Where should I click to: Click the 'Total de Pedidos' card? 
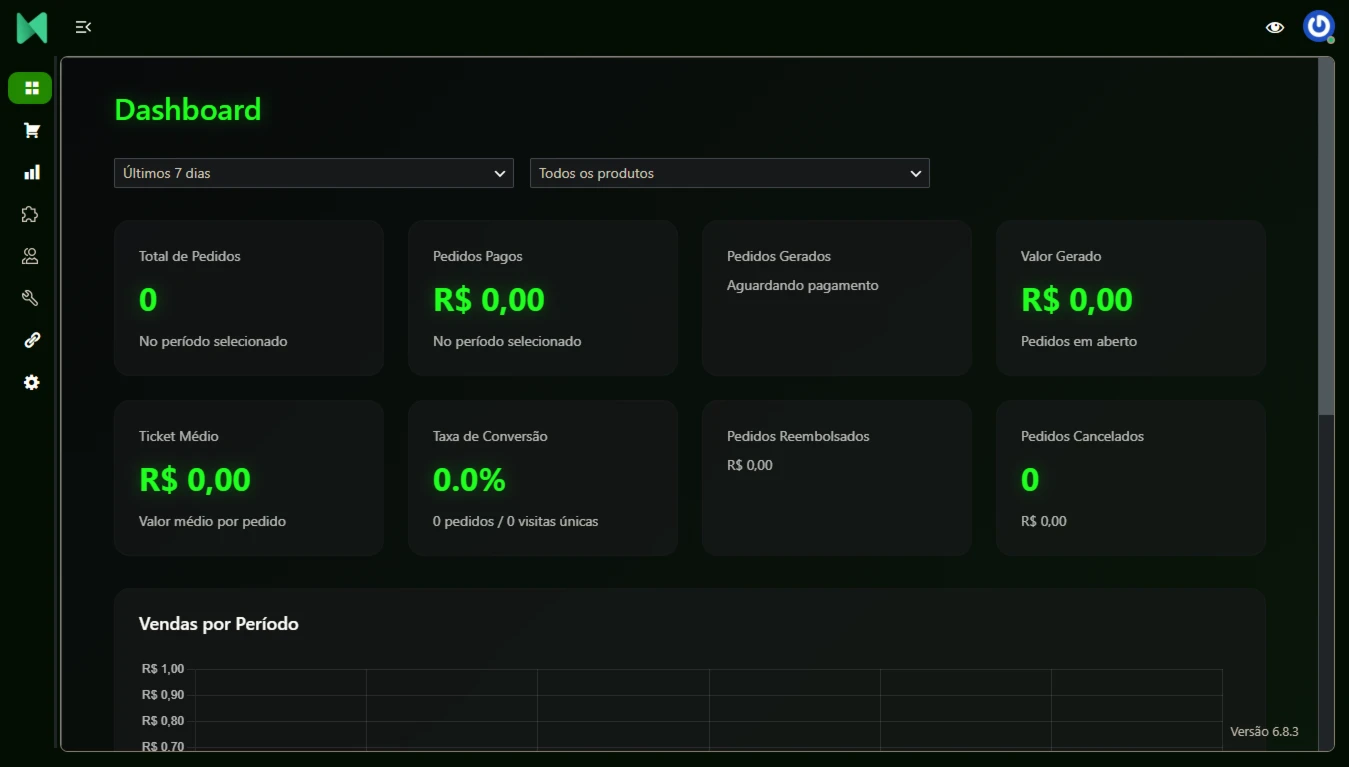(249, 298)
